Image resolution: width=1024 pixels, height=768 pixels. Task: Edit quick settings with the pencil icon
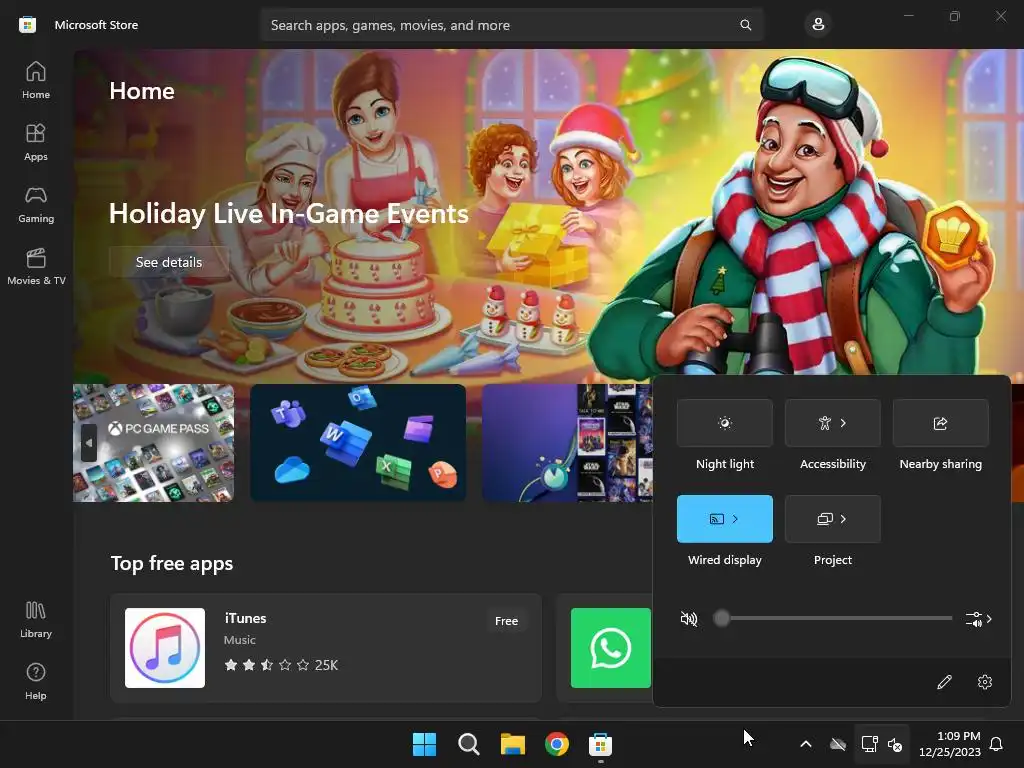(x=944, y=682)
